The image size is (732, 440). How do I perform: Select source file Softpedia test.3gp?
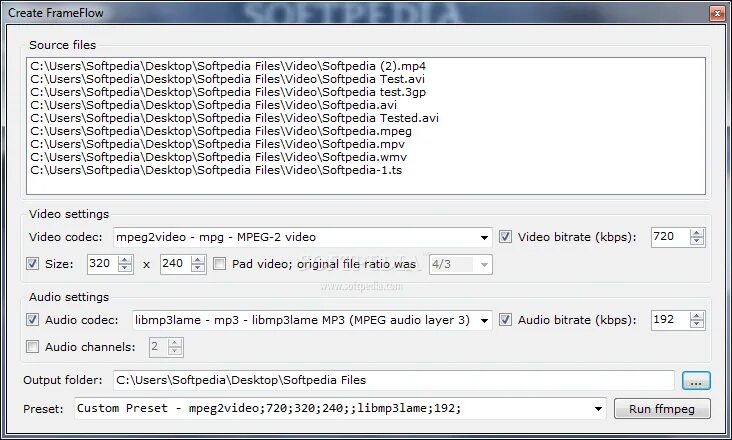pyautogui.click(x=228, y=92)
